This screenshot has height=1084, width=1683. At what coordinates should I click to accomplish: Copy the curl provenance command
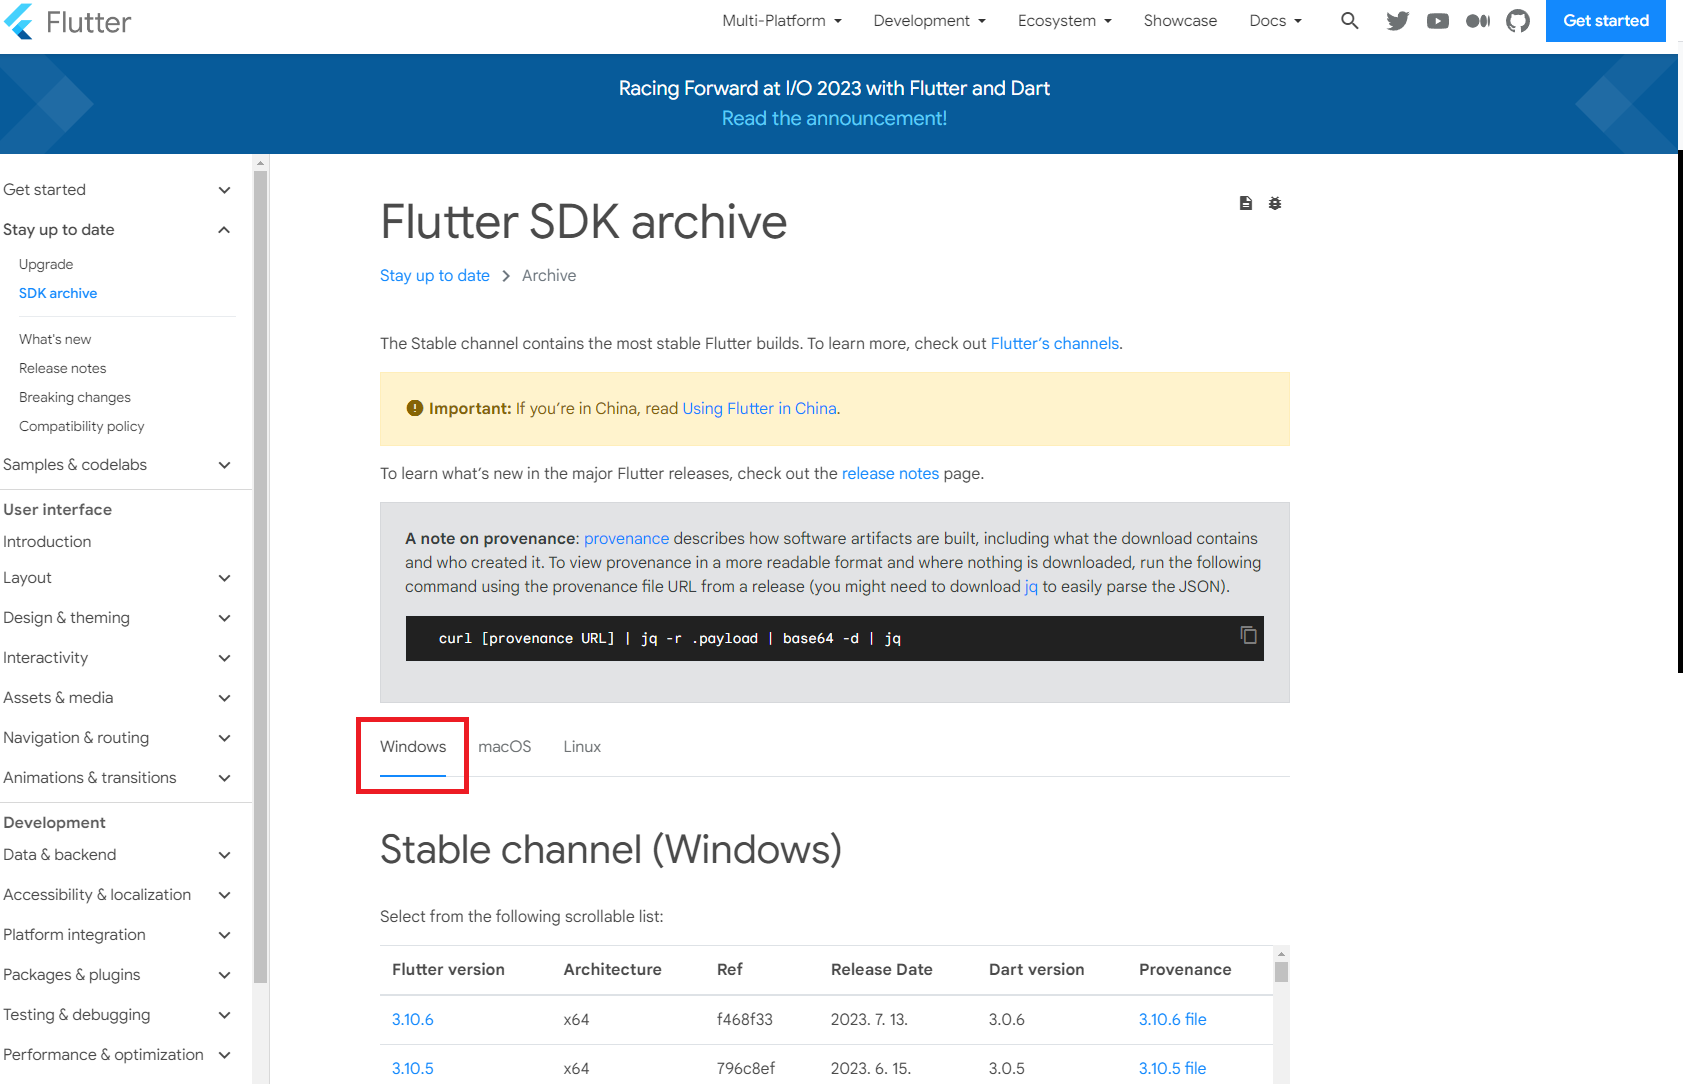coord(1248,635)
